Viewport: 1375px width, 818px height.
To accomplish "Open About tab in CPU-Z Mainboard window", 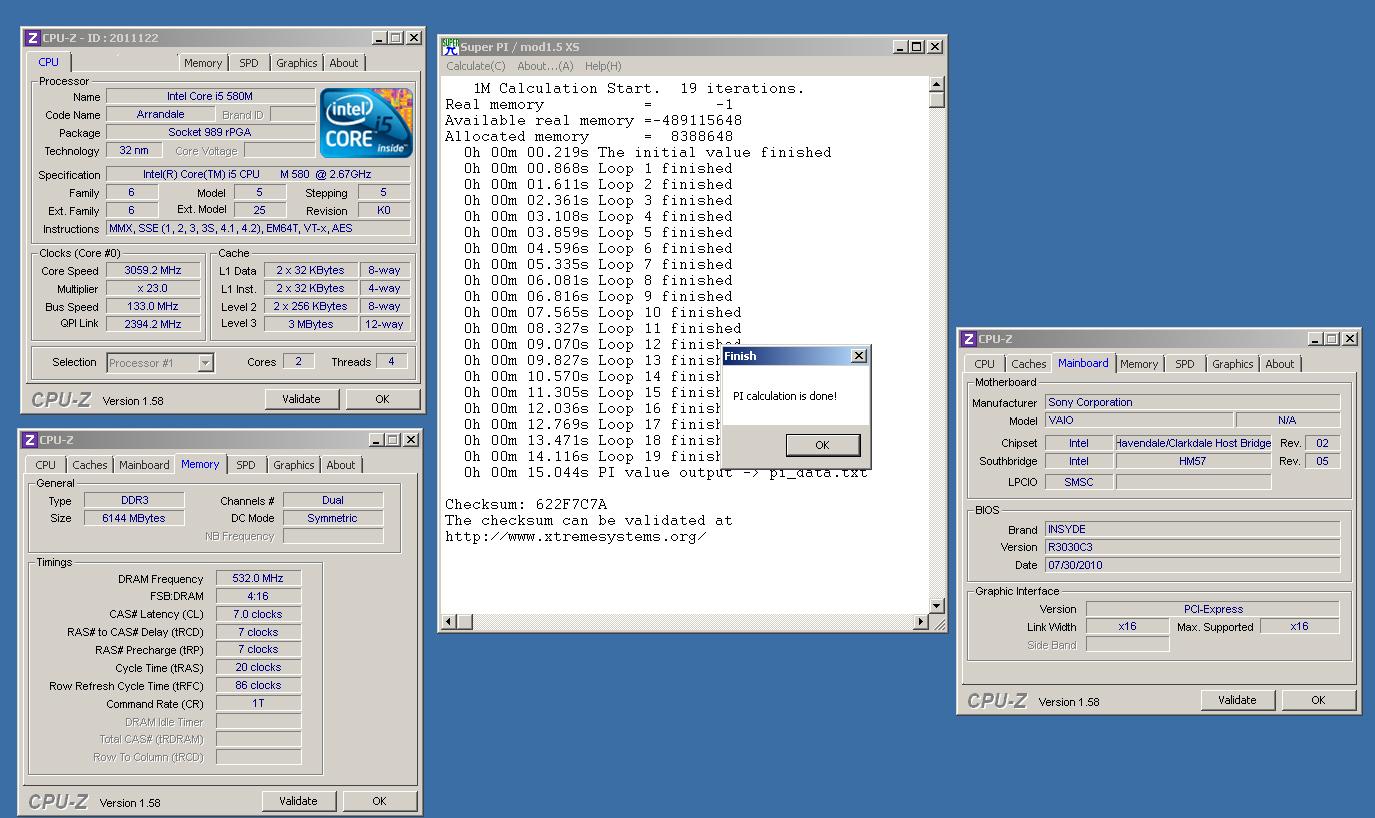I will point(1280,364).
